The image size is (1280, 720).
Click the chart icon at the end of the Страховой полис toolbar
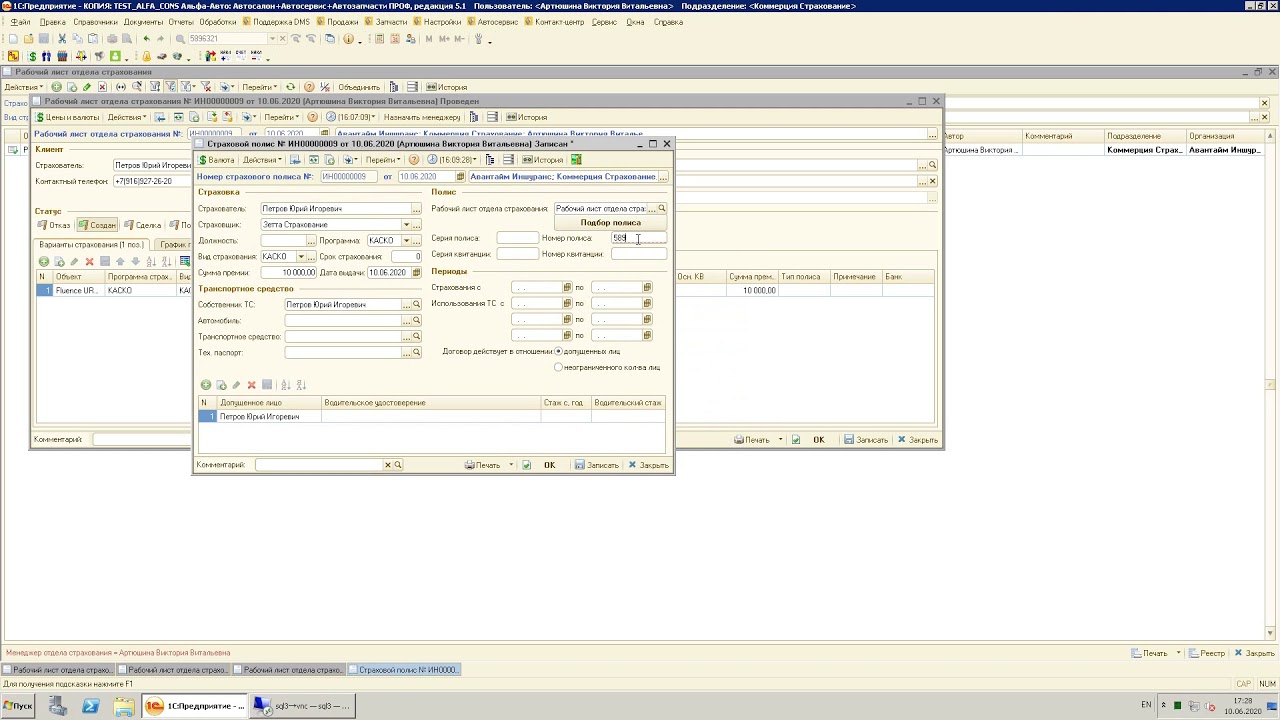(x=576, y=160)
